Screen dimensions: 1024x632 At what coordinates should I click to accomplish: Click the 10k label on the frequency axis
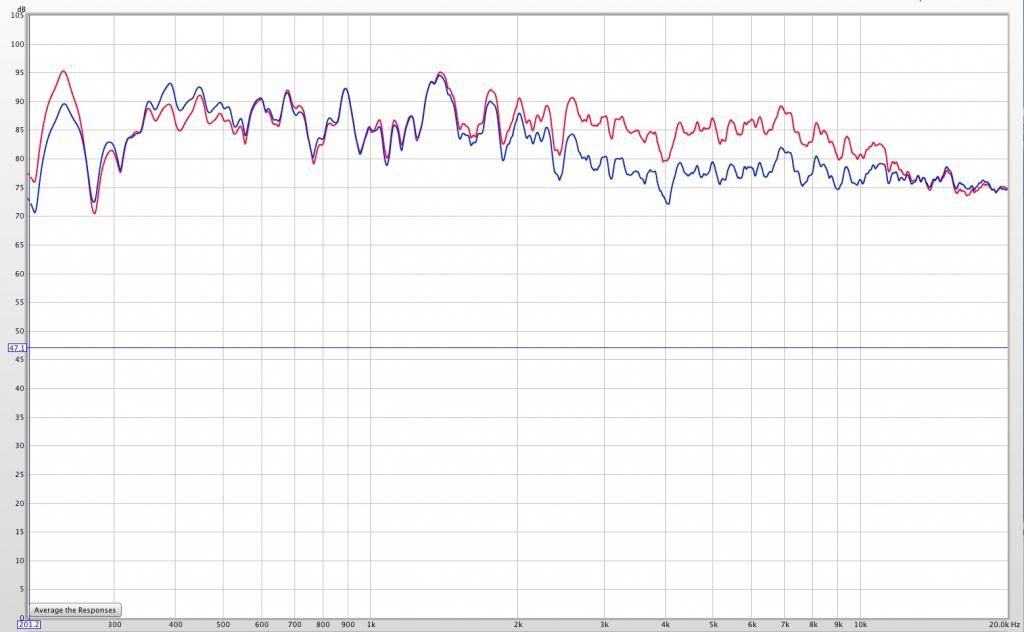[x=861, y=625]
